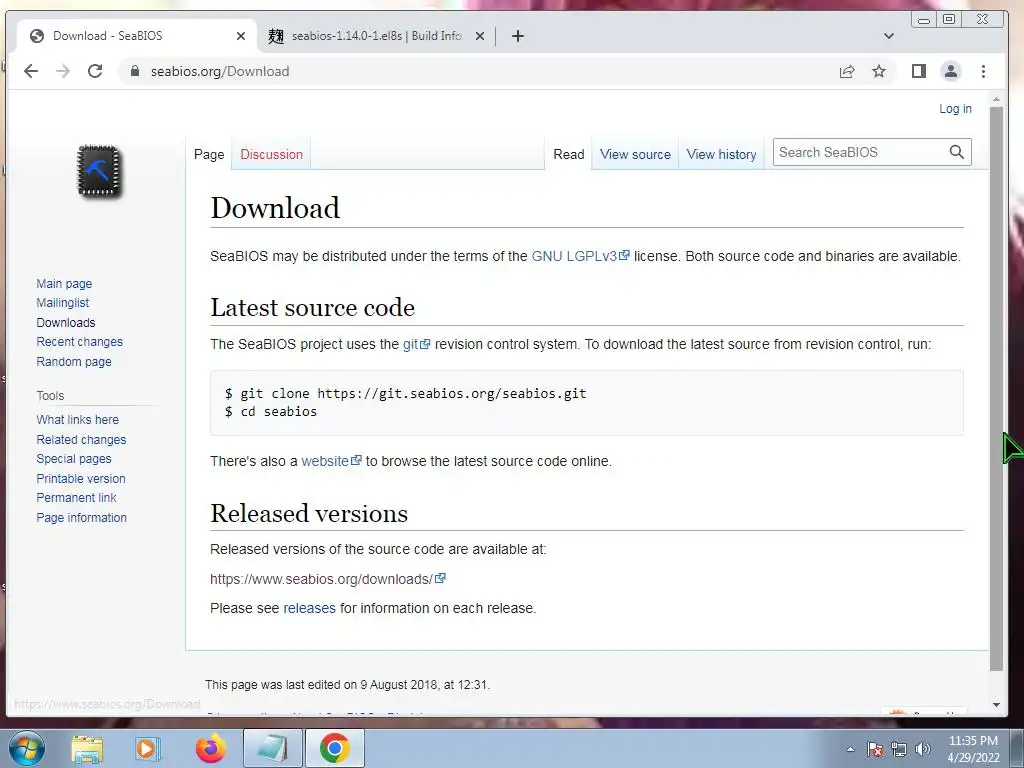The width and height of the screenshot is (1024, 768).
Task: Open the Permanent link tool
Action: point(76,498)
